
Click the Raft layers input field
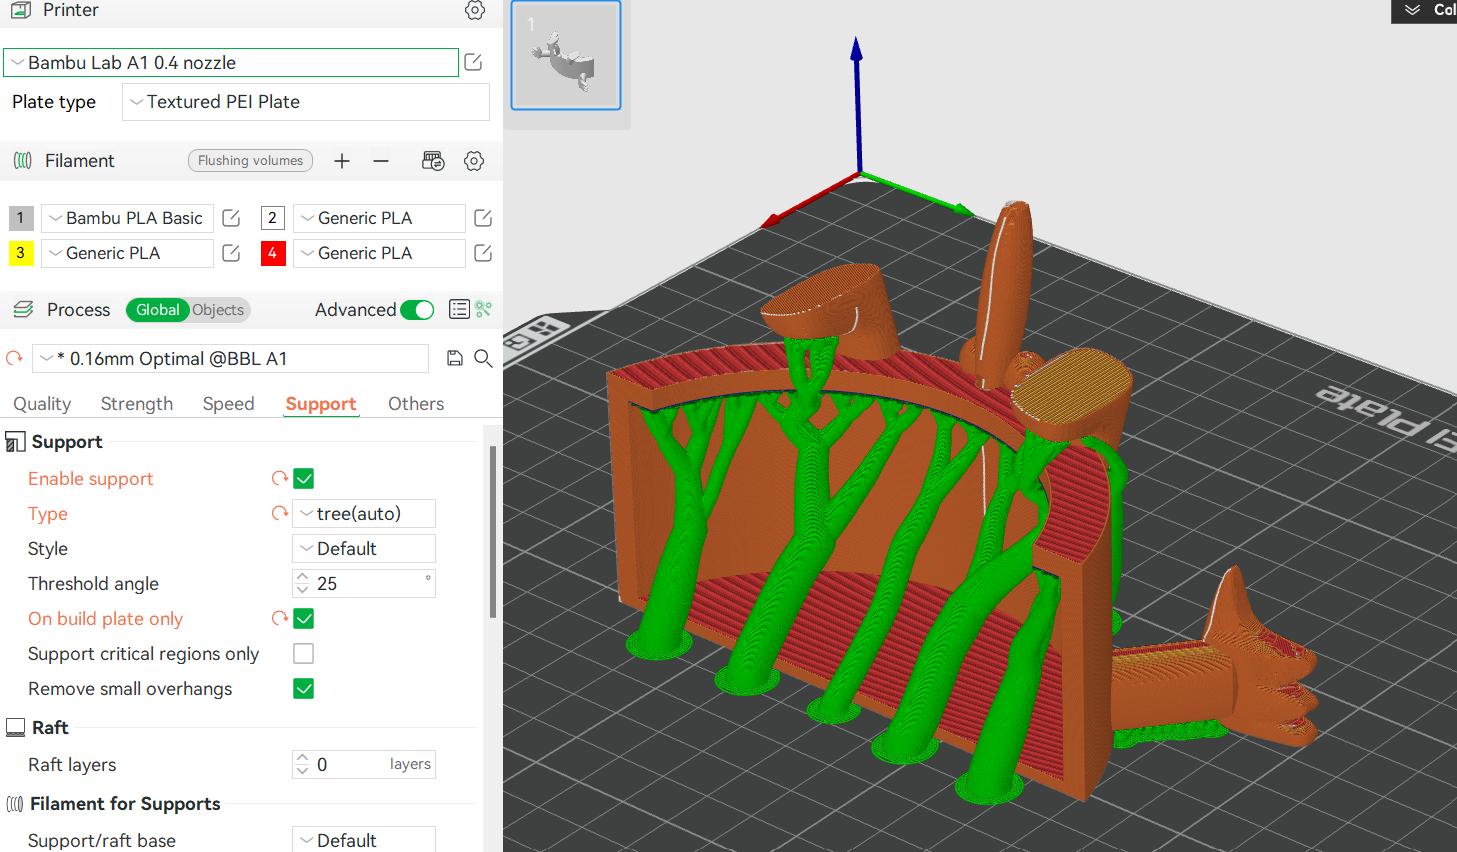364,765
